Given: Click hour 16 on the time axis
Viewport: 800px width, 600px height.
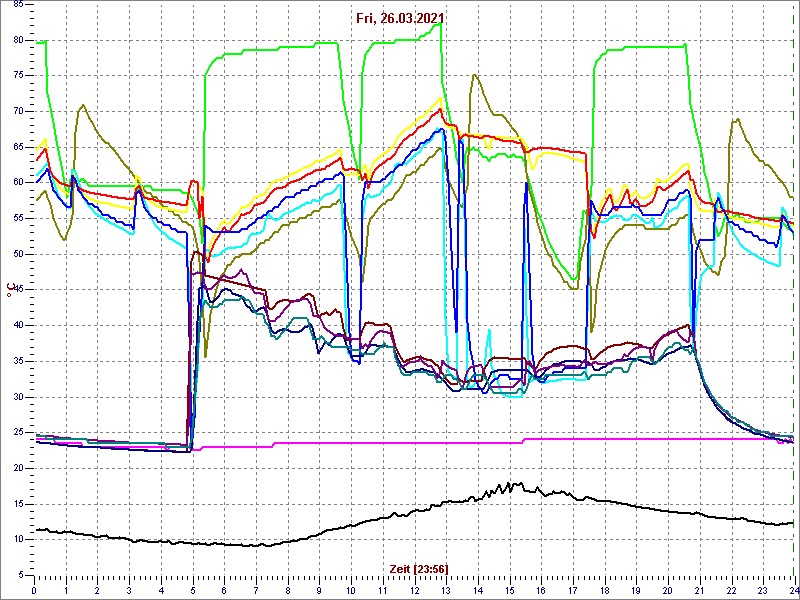Looking at the screenshot, I should tap(540, 591).
